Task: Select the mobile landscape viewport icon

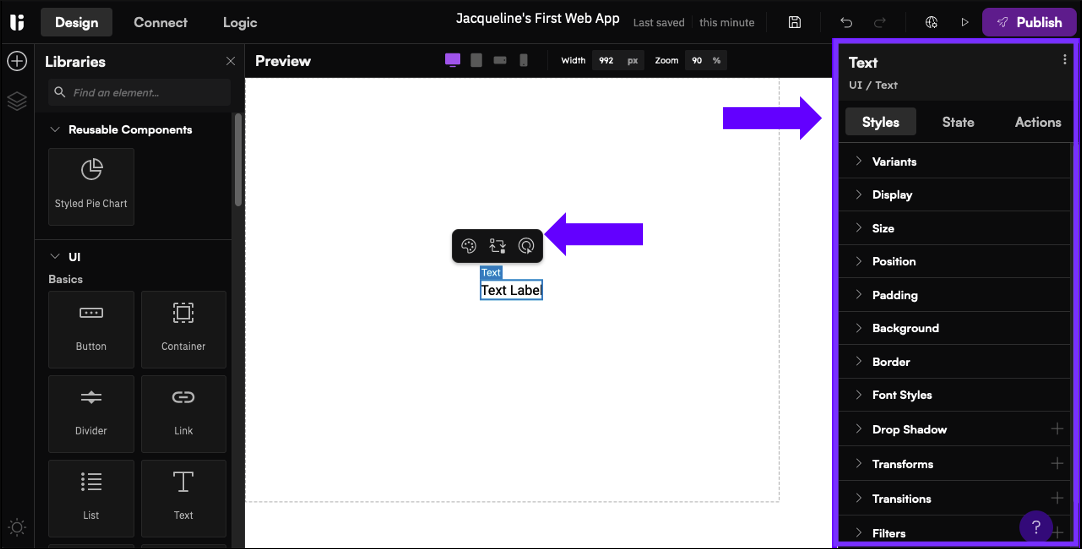Action: [x=500, y=60]
